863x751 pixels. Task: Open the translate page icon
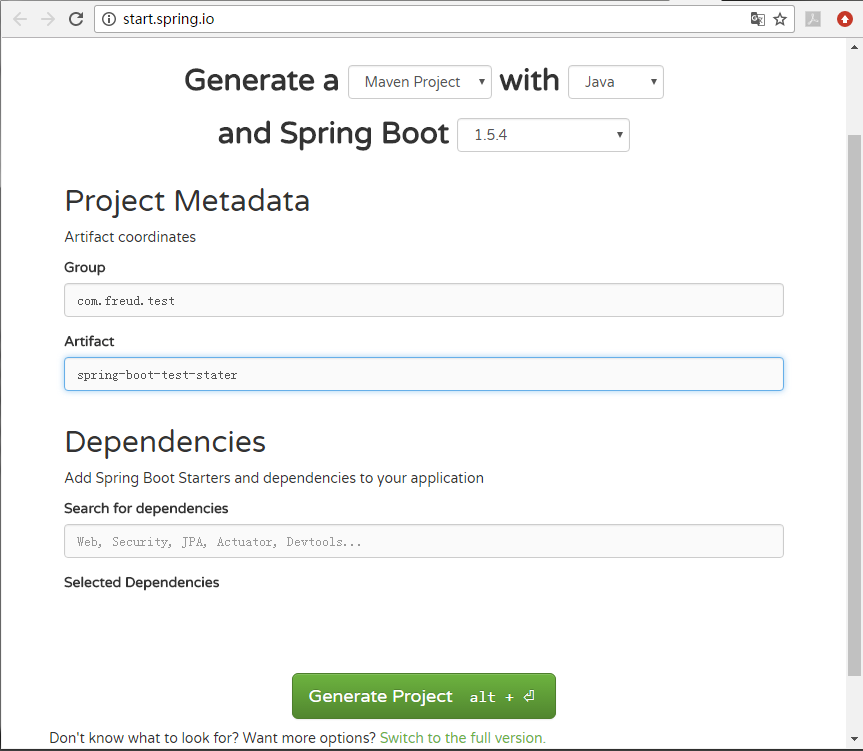(757, 19)
